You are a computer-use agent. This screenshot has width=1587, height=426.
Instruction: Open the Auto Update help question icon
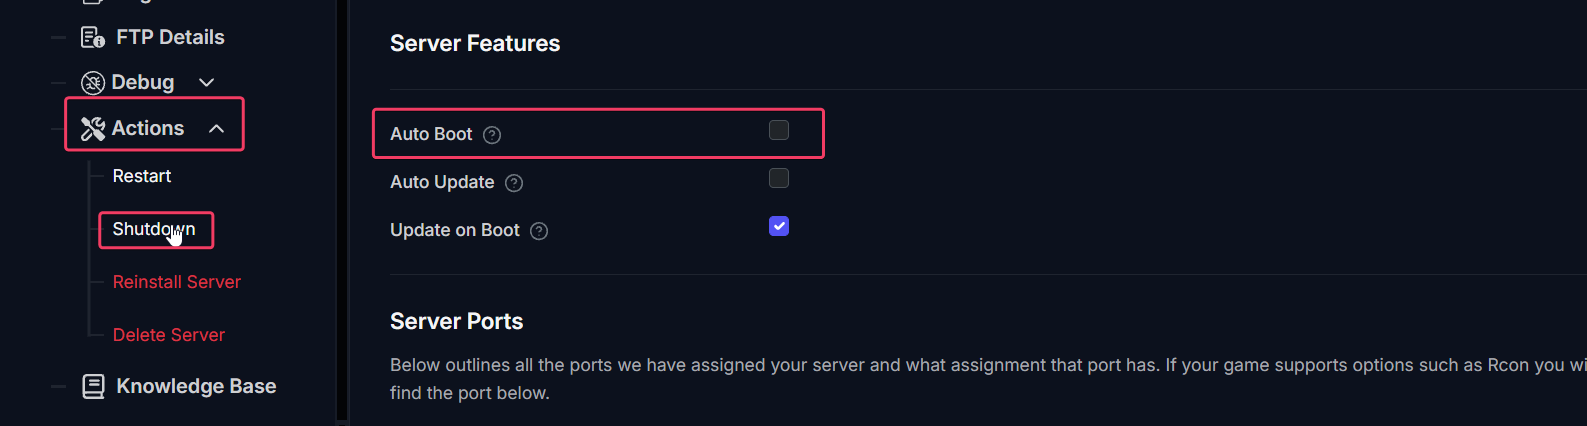pyautogui.click(x=514, y=183)
